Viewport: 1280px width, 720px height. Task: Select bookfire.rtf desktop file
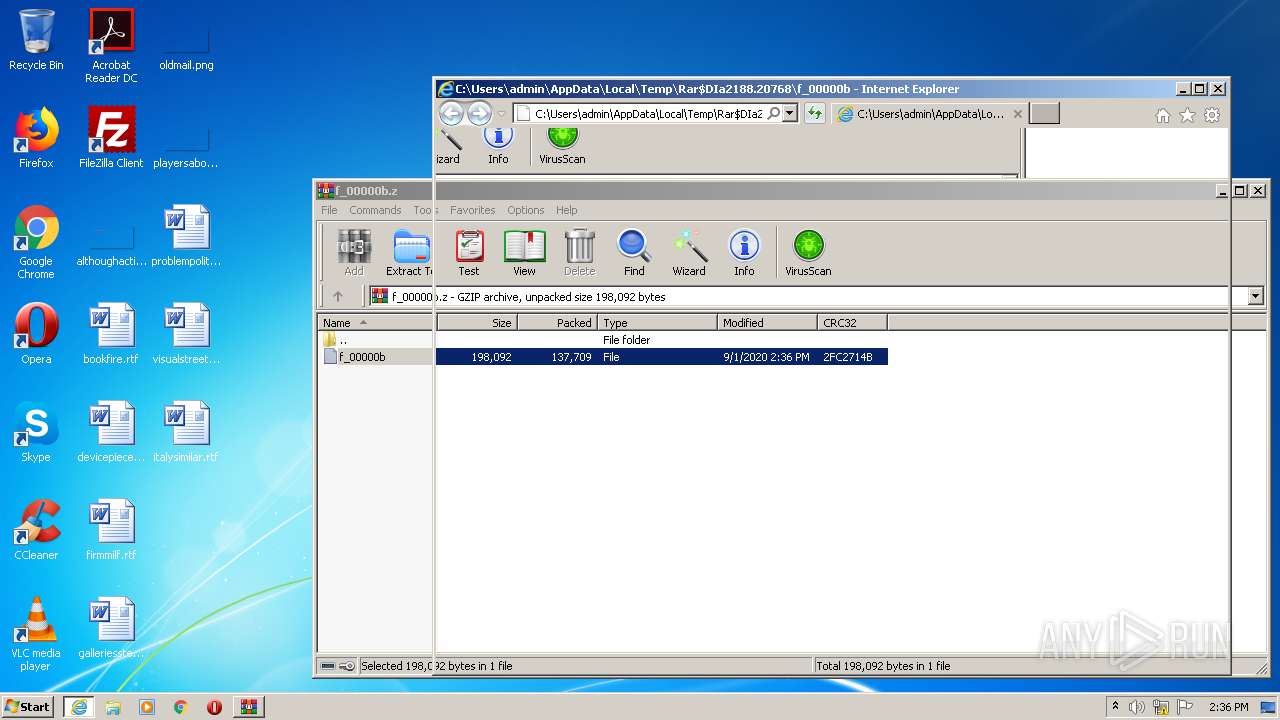(111, 334)
